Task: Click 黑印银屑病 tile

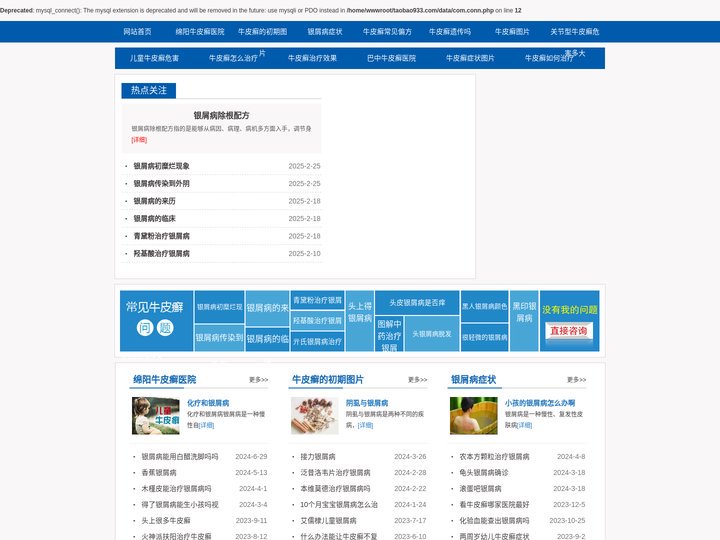Action: (x=524, y=321)
